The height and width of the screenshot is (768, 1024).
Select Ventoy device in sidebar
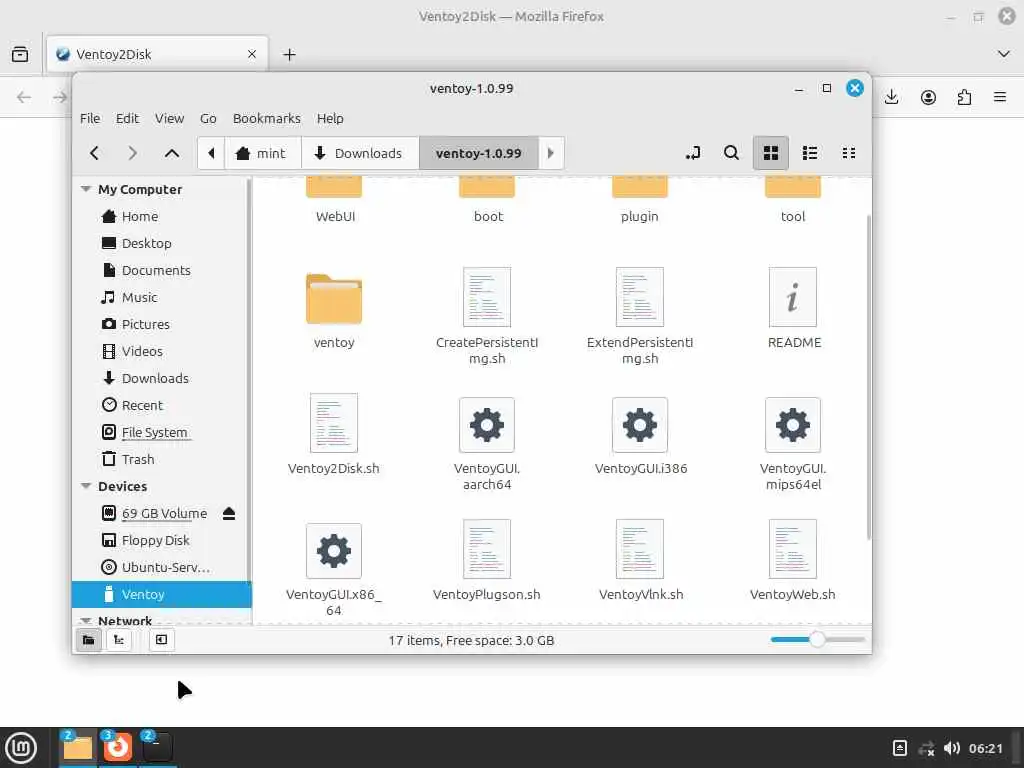coord(161,594)
